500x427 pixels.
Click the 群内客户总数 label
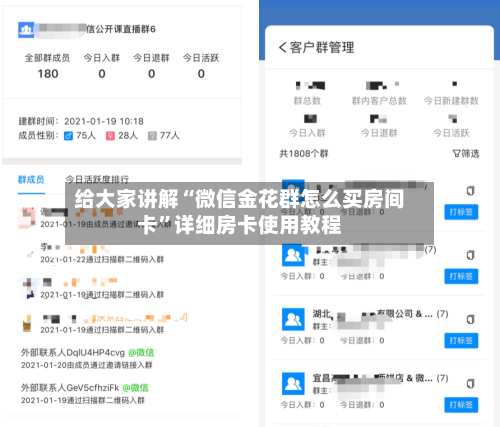[379, 101]
